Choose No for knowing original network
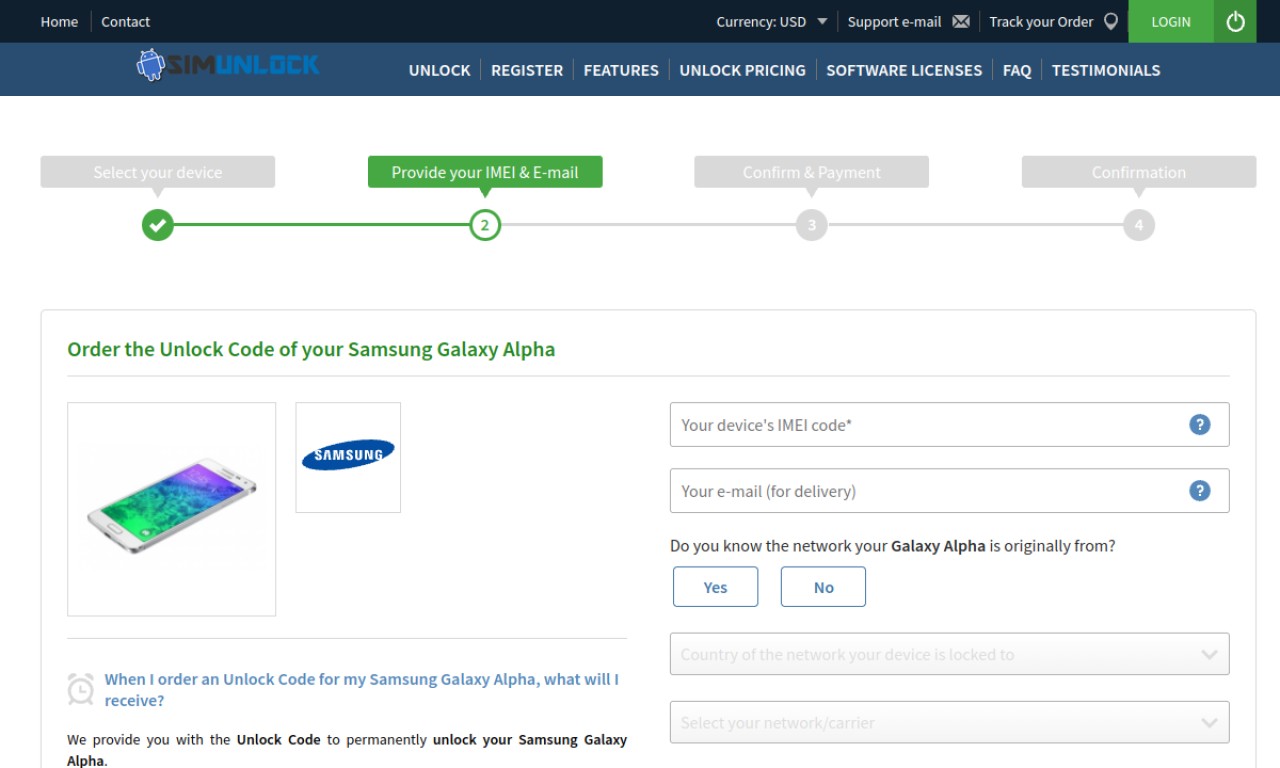 (823, 587)
